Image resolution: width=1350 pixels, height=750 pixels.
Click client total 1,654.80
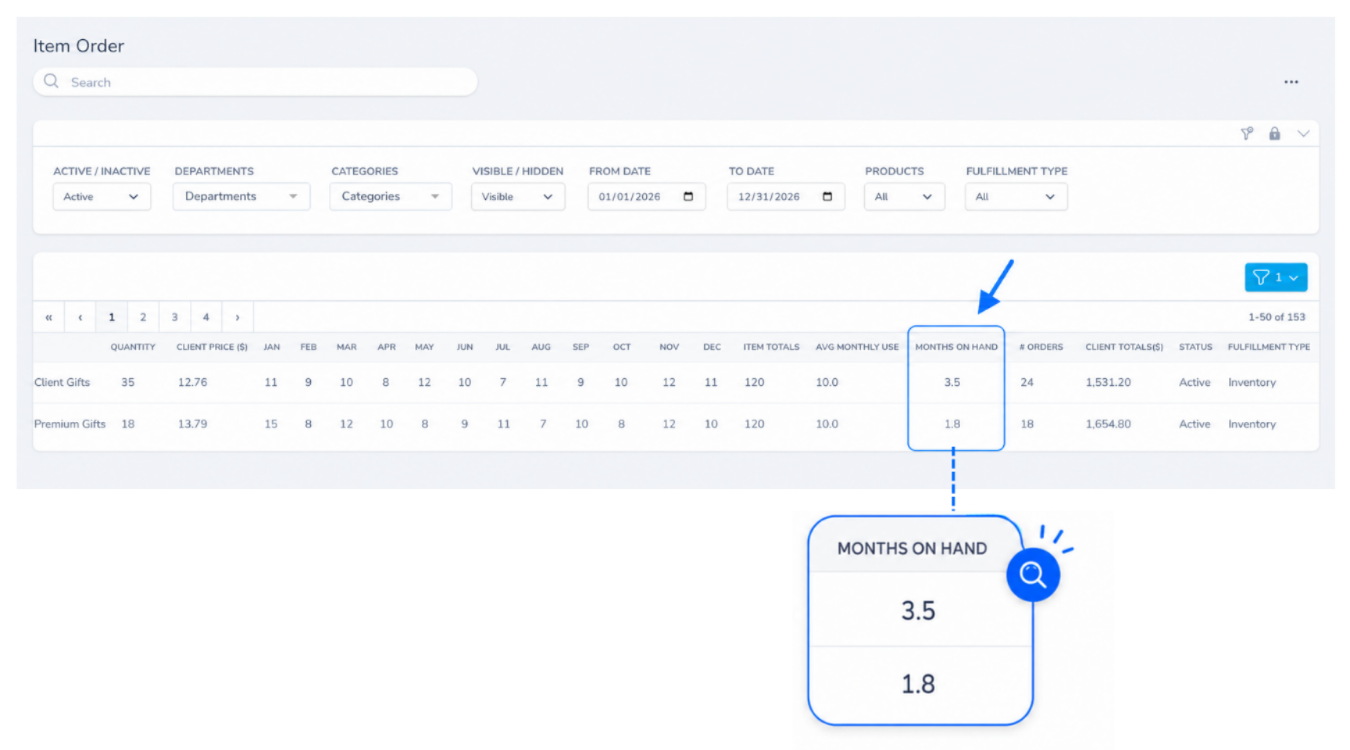point(1108,424)
